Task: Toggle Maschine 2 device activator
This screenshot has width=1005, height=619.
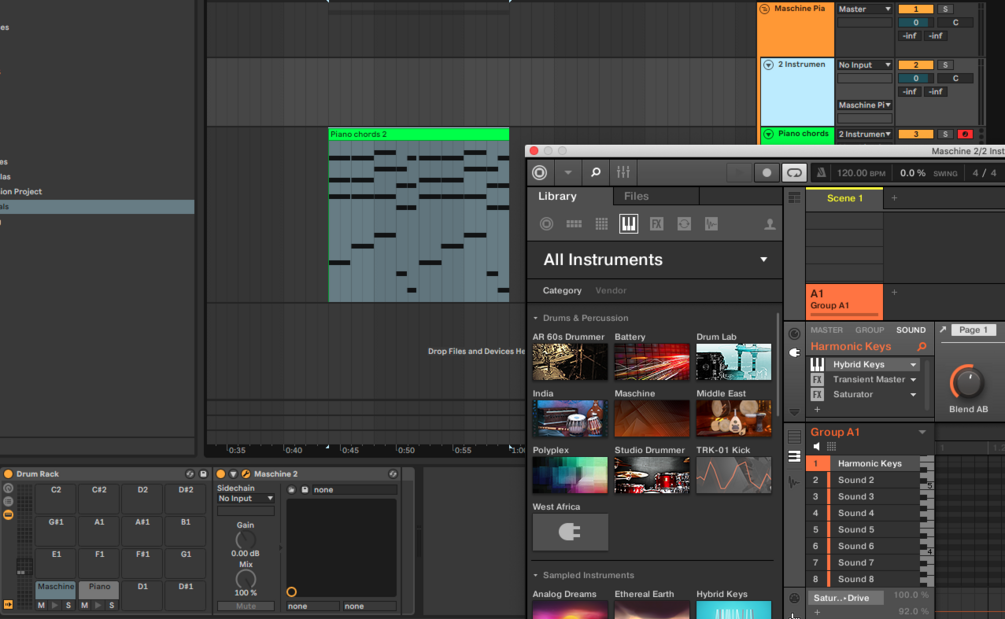Action: click(x=220, y=474)
